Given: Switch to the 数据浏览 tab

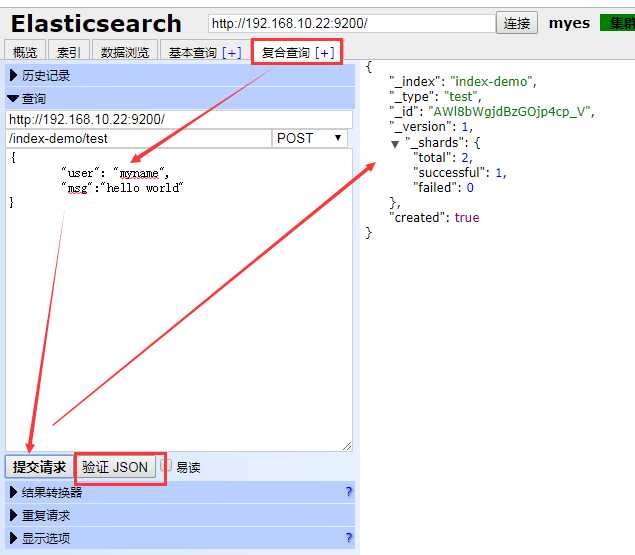Looking at the screenshot, I should (124, 52).
